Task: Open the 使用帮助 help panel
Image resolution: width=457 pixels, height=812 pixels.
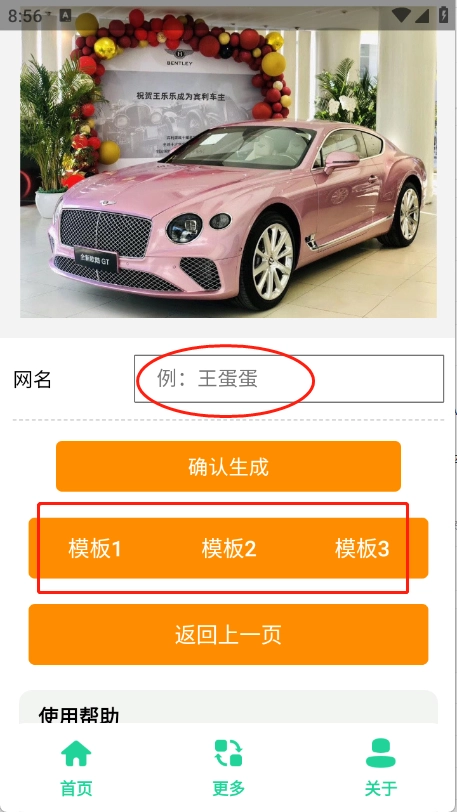Action: click(x=228, y=707)
